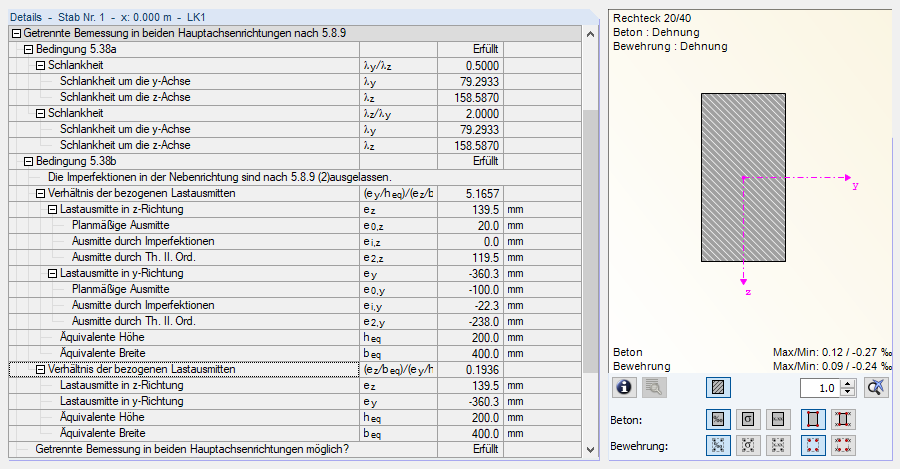Screen dimensions: 900x469
Task: Toggle the hatched cross-section display button
Action: click(718, 387)
